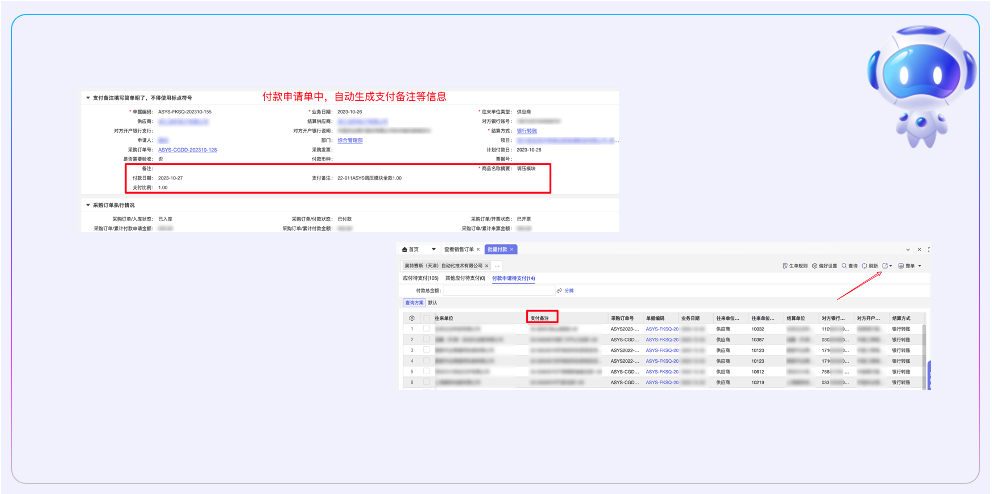Click the column settings icon in table header
992x494 pixels.
coord(412,317)
